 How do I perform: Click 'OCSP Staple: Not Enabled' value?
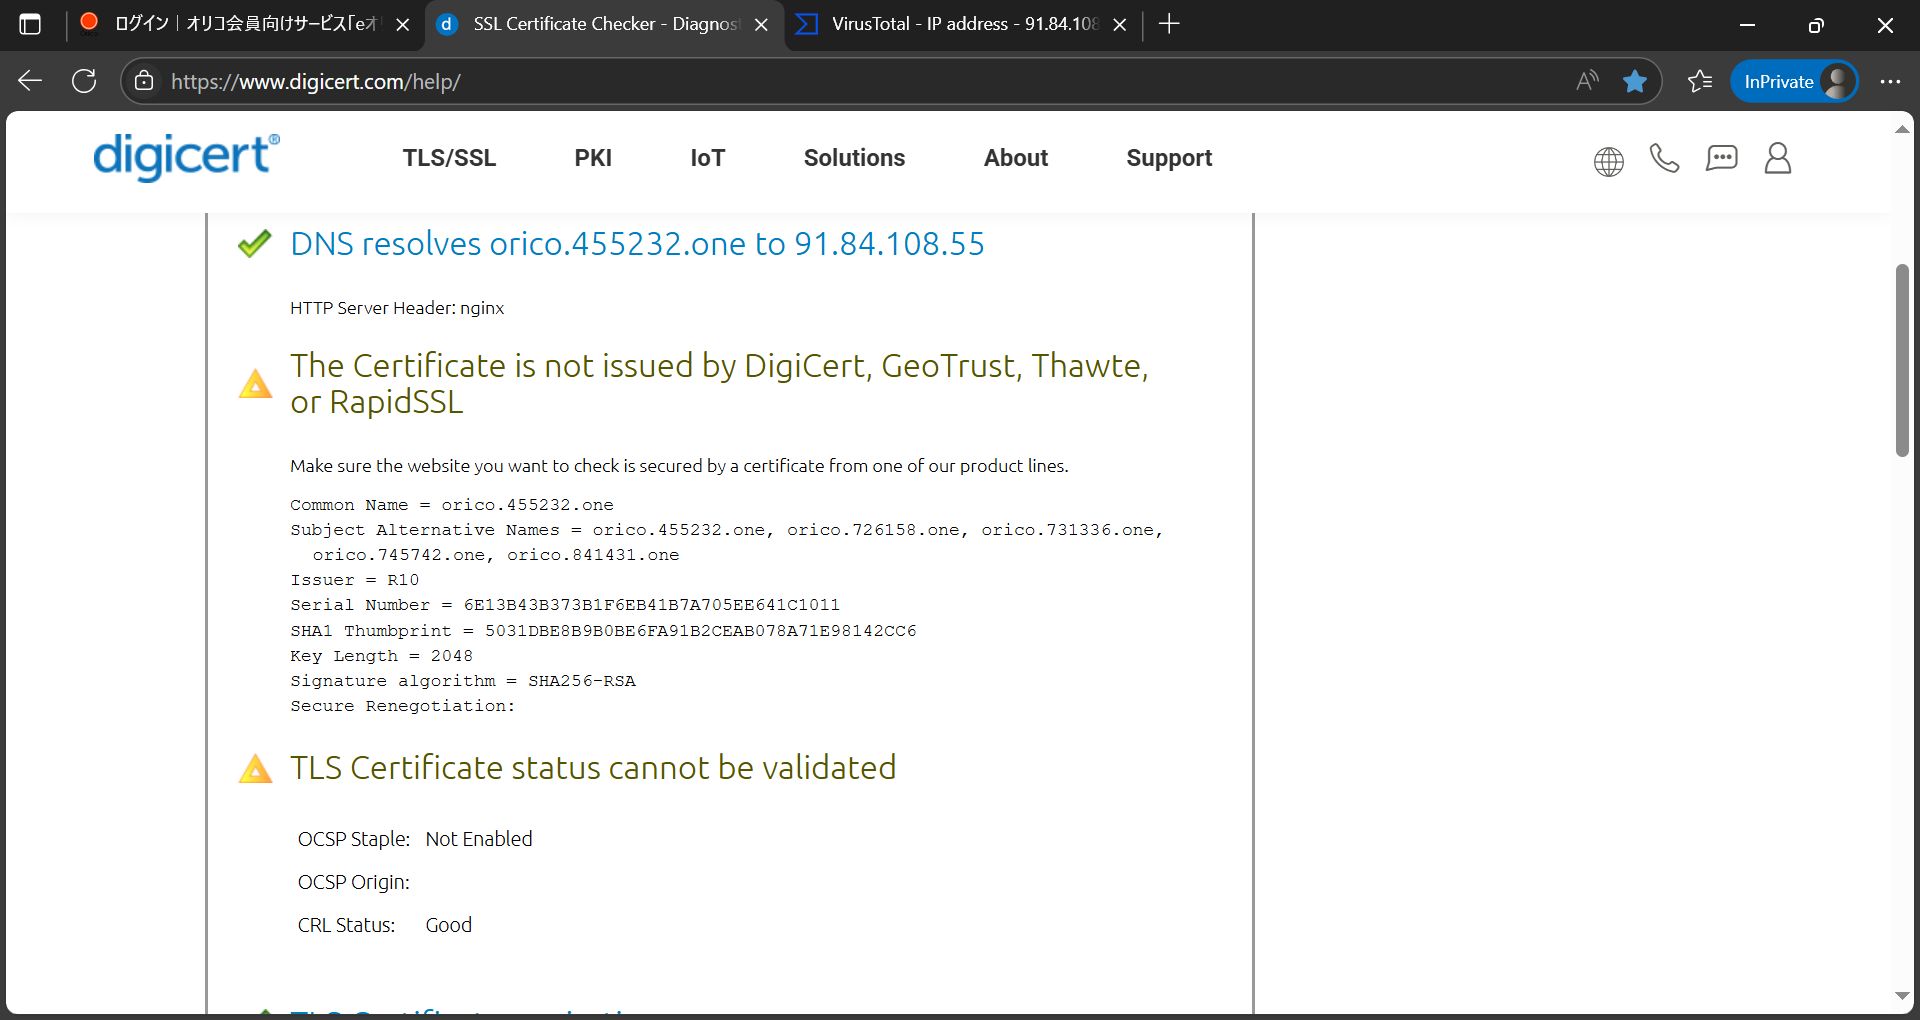point(479,839)
